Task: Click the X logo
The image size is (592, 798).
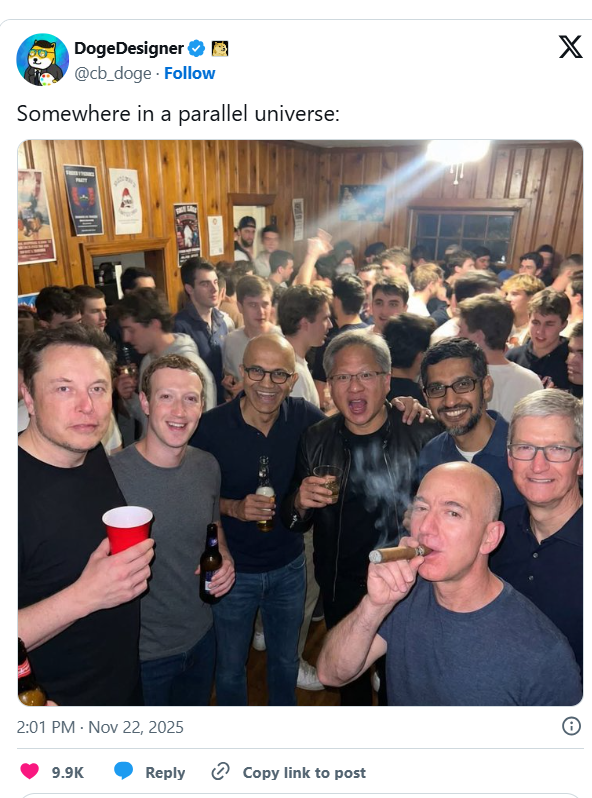Action: (x=571, y=47)
